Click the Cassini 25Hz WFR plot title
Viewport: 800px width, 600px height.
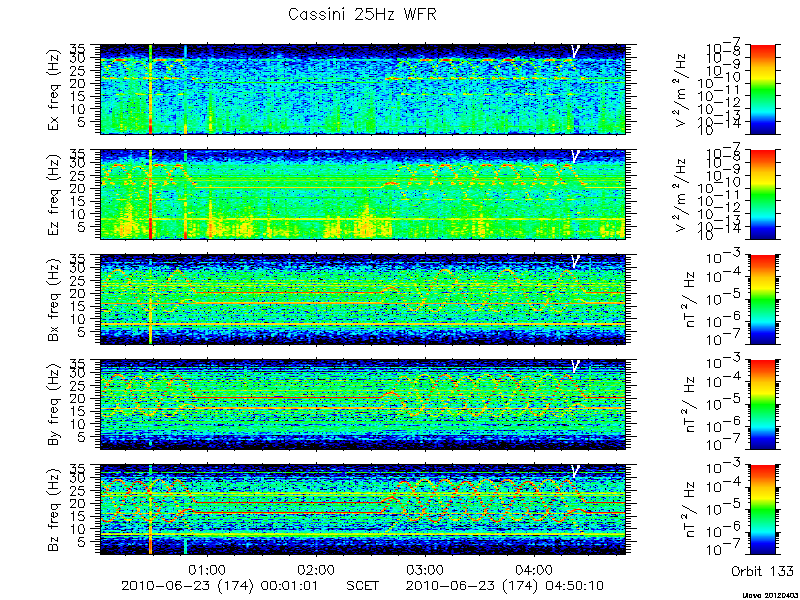click(362, 14)
